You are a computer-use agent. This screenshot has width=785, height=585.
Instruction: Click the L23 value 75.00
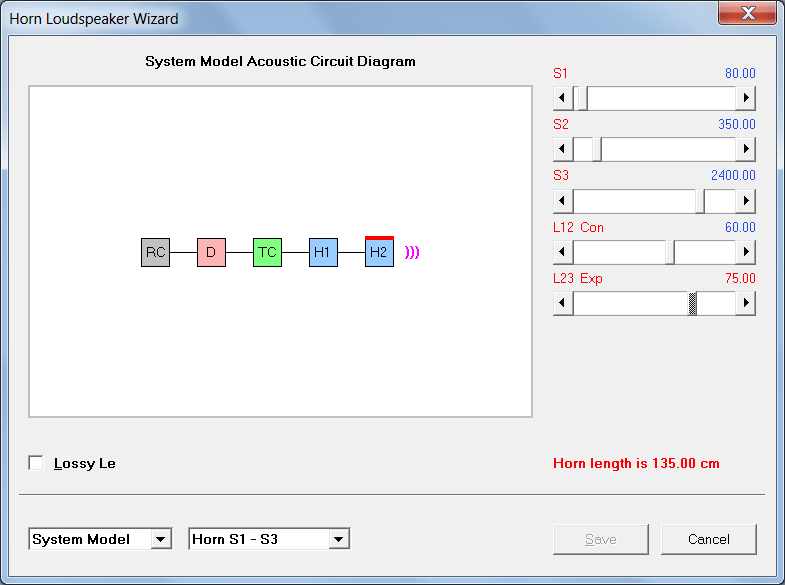tap(740, 278)
